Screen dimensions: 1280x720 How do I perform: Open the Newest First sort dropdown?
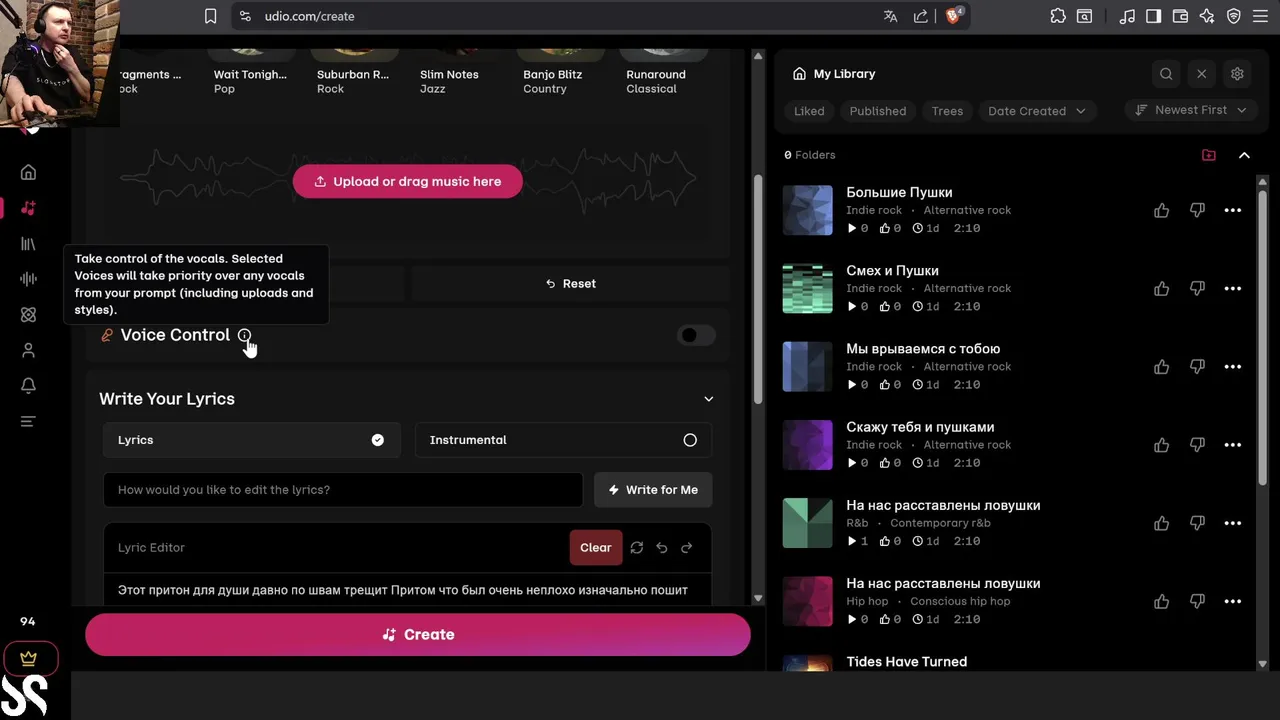click(x=1190, y=110)
